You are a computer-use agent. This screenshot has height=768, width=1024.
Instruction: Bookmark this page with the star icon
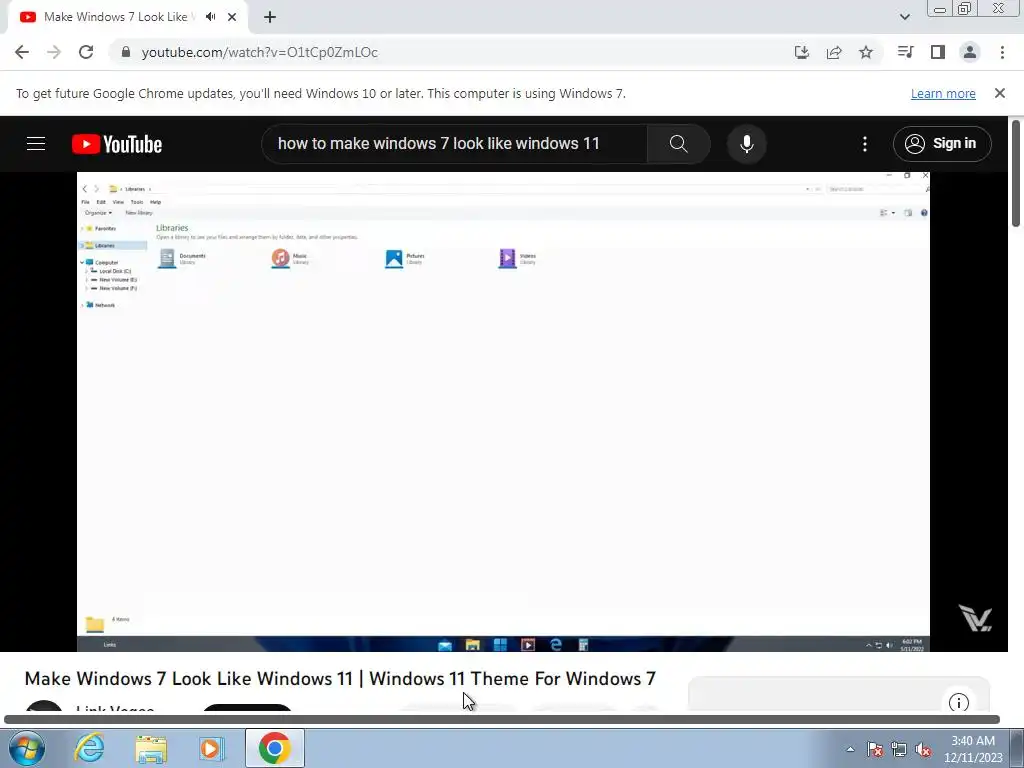click(x=866, y=52)
